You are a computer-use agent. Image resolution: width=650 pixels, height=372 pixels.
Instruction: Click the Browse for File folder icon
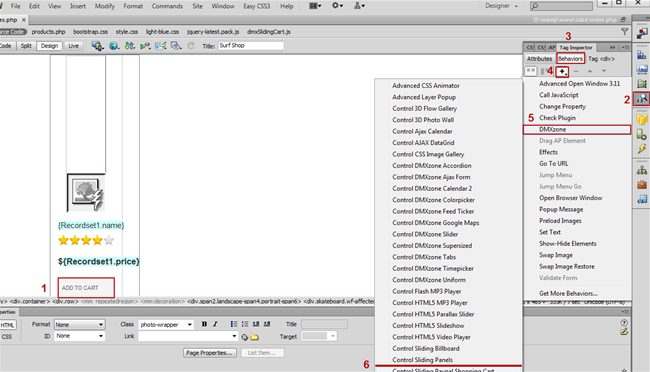click(255, 337)
